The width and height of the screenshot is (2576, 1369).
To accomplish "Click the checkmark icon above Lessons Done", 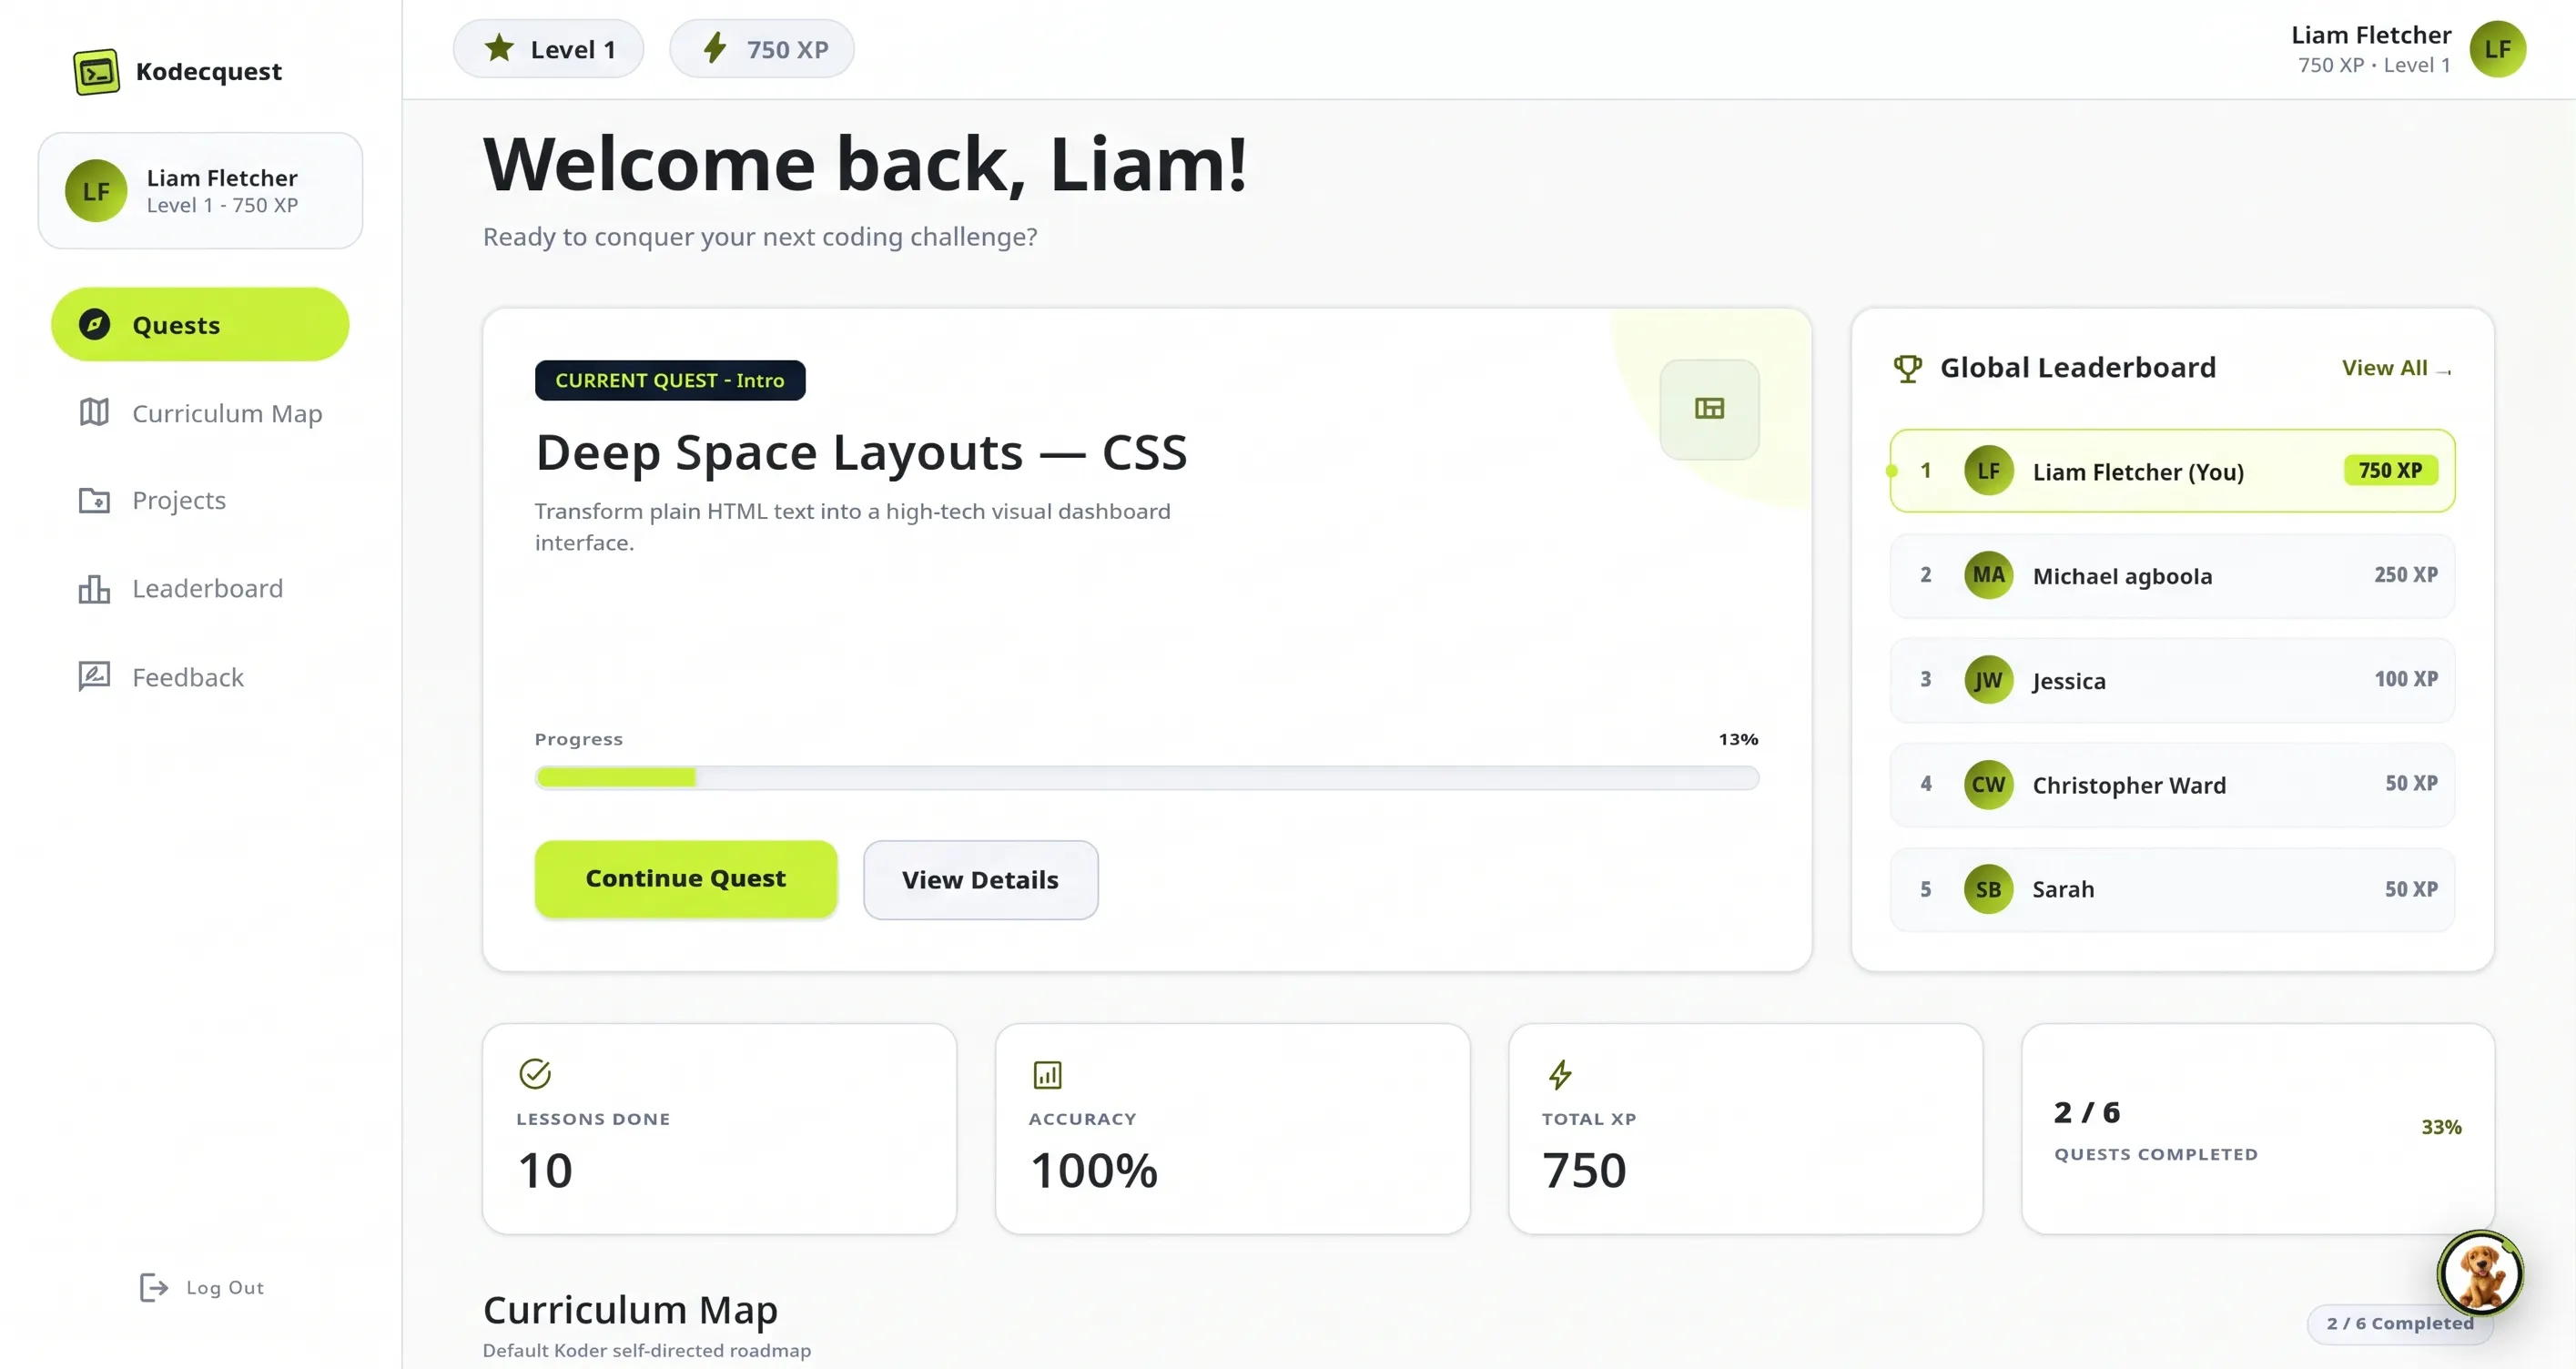I will point(535,1073).
